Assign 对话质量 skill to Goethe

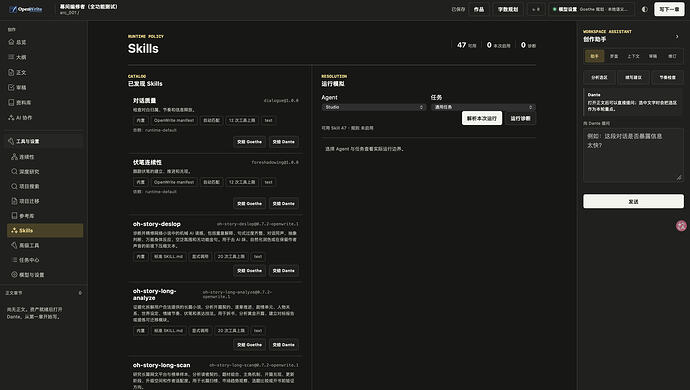pos(250,142)
